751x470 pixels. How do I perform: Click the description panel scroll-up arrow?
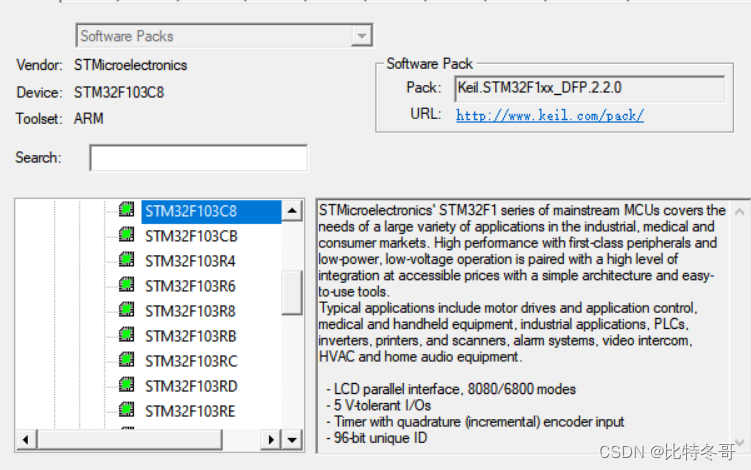[740, 211]
